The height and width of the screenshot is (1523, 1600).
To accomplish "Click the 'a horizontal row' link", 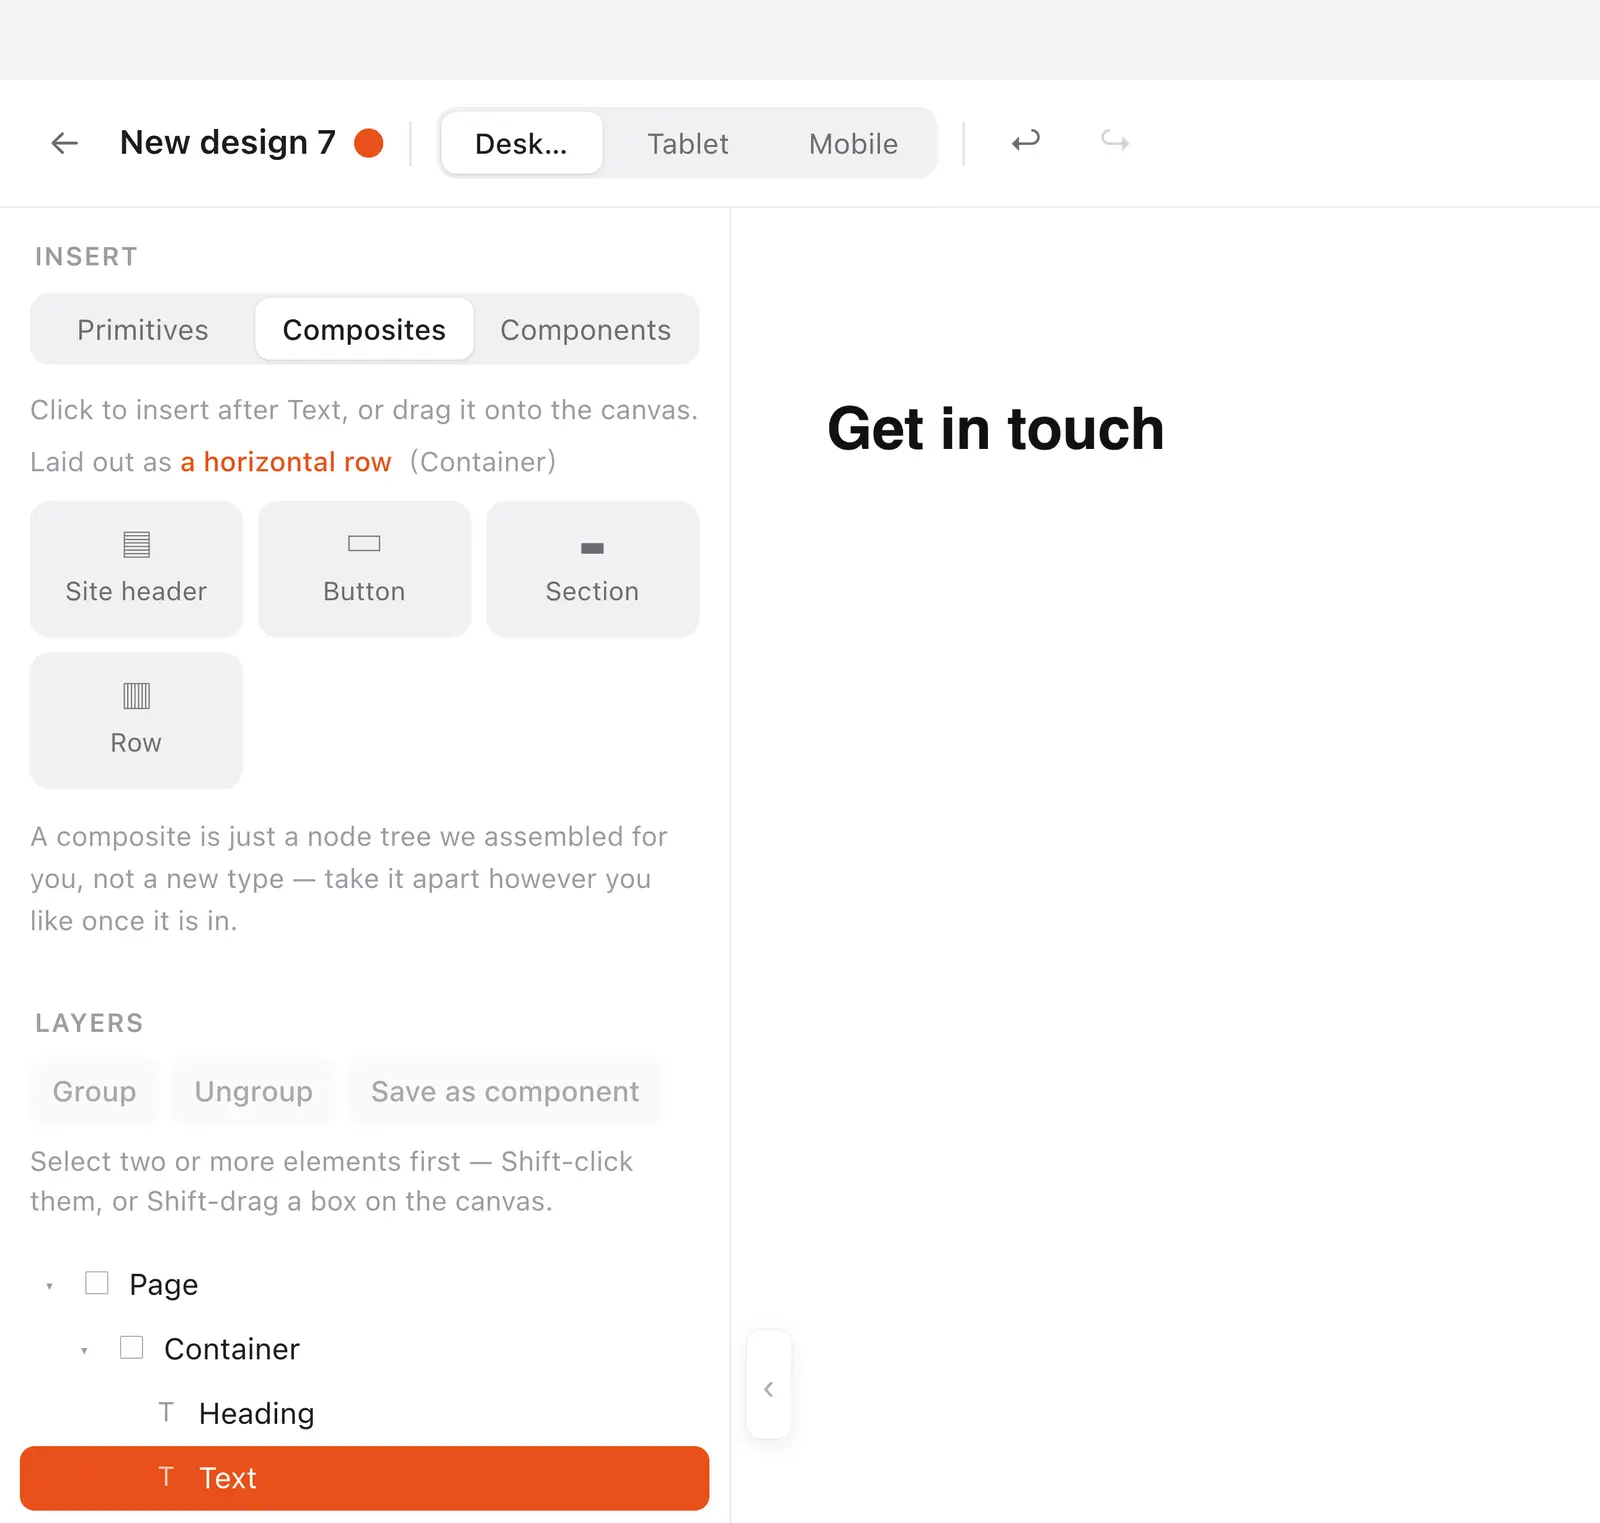I will [x=286, y=462].
